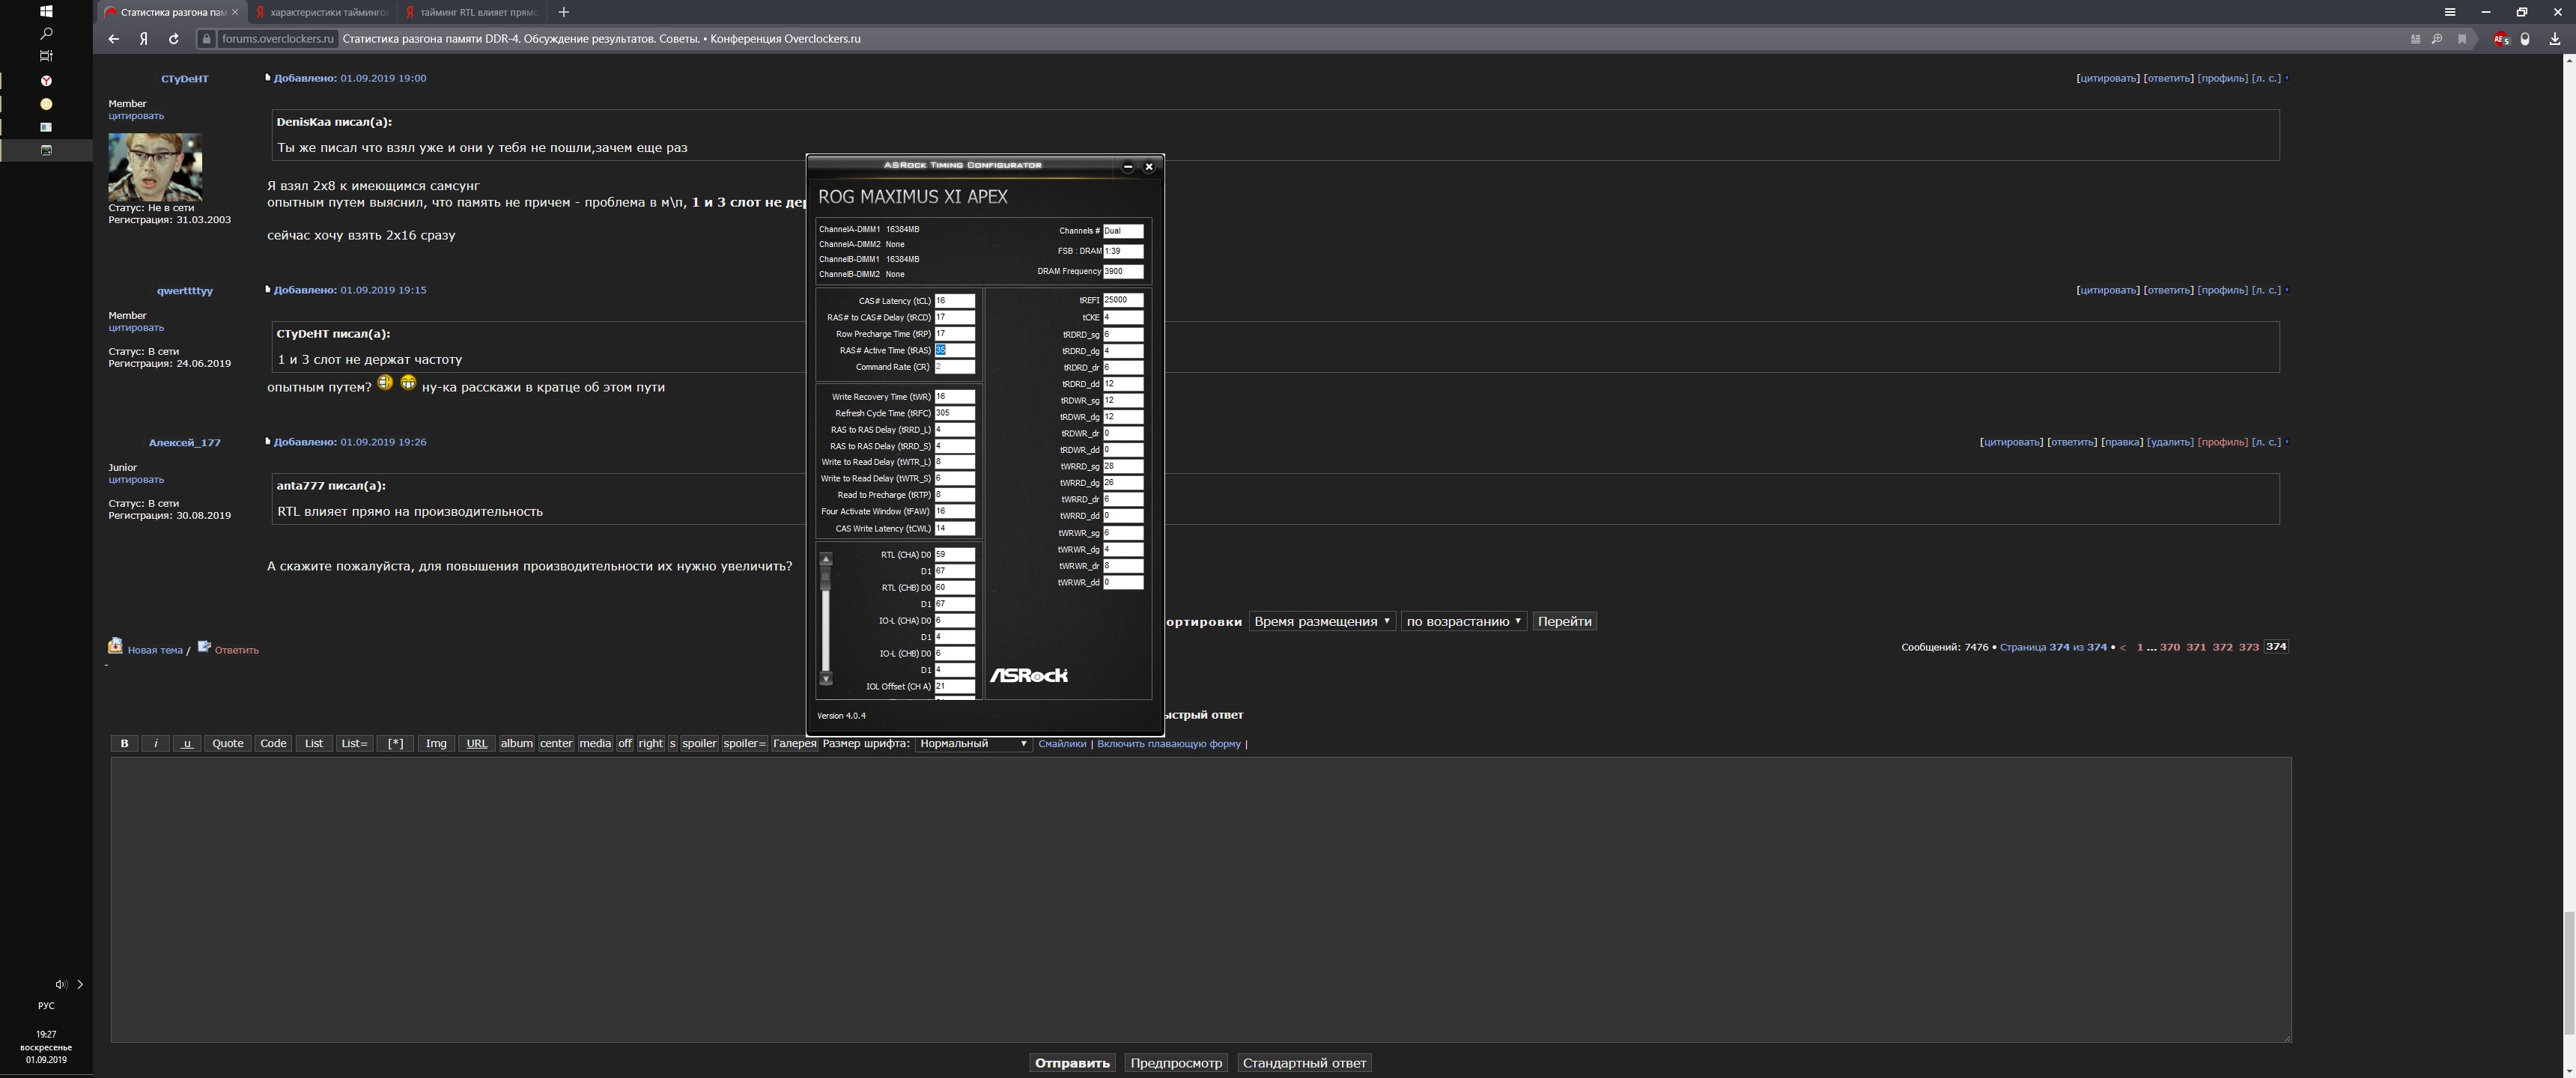Click the 'Отправить' submit button
Viewport: 2576px width, 1078px height.
(x=1072, y=1063)
